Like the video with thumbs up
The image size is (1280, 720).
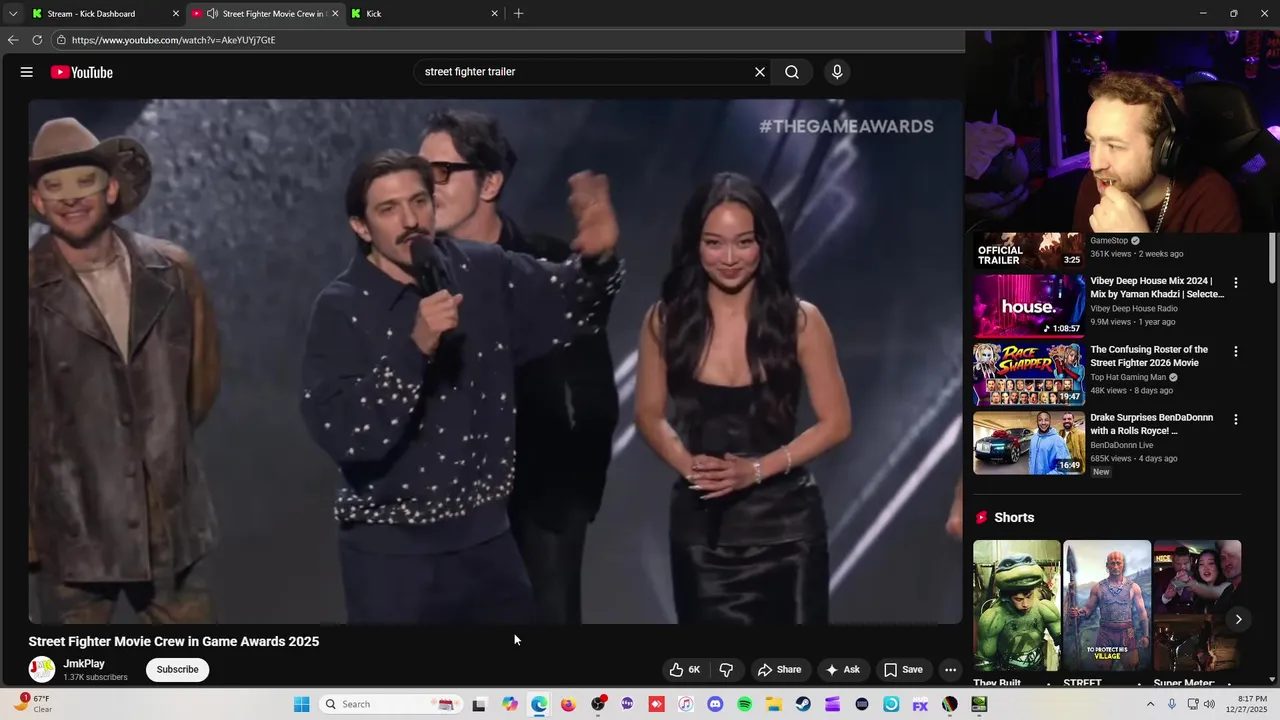685,670
